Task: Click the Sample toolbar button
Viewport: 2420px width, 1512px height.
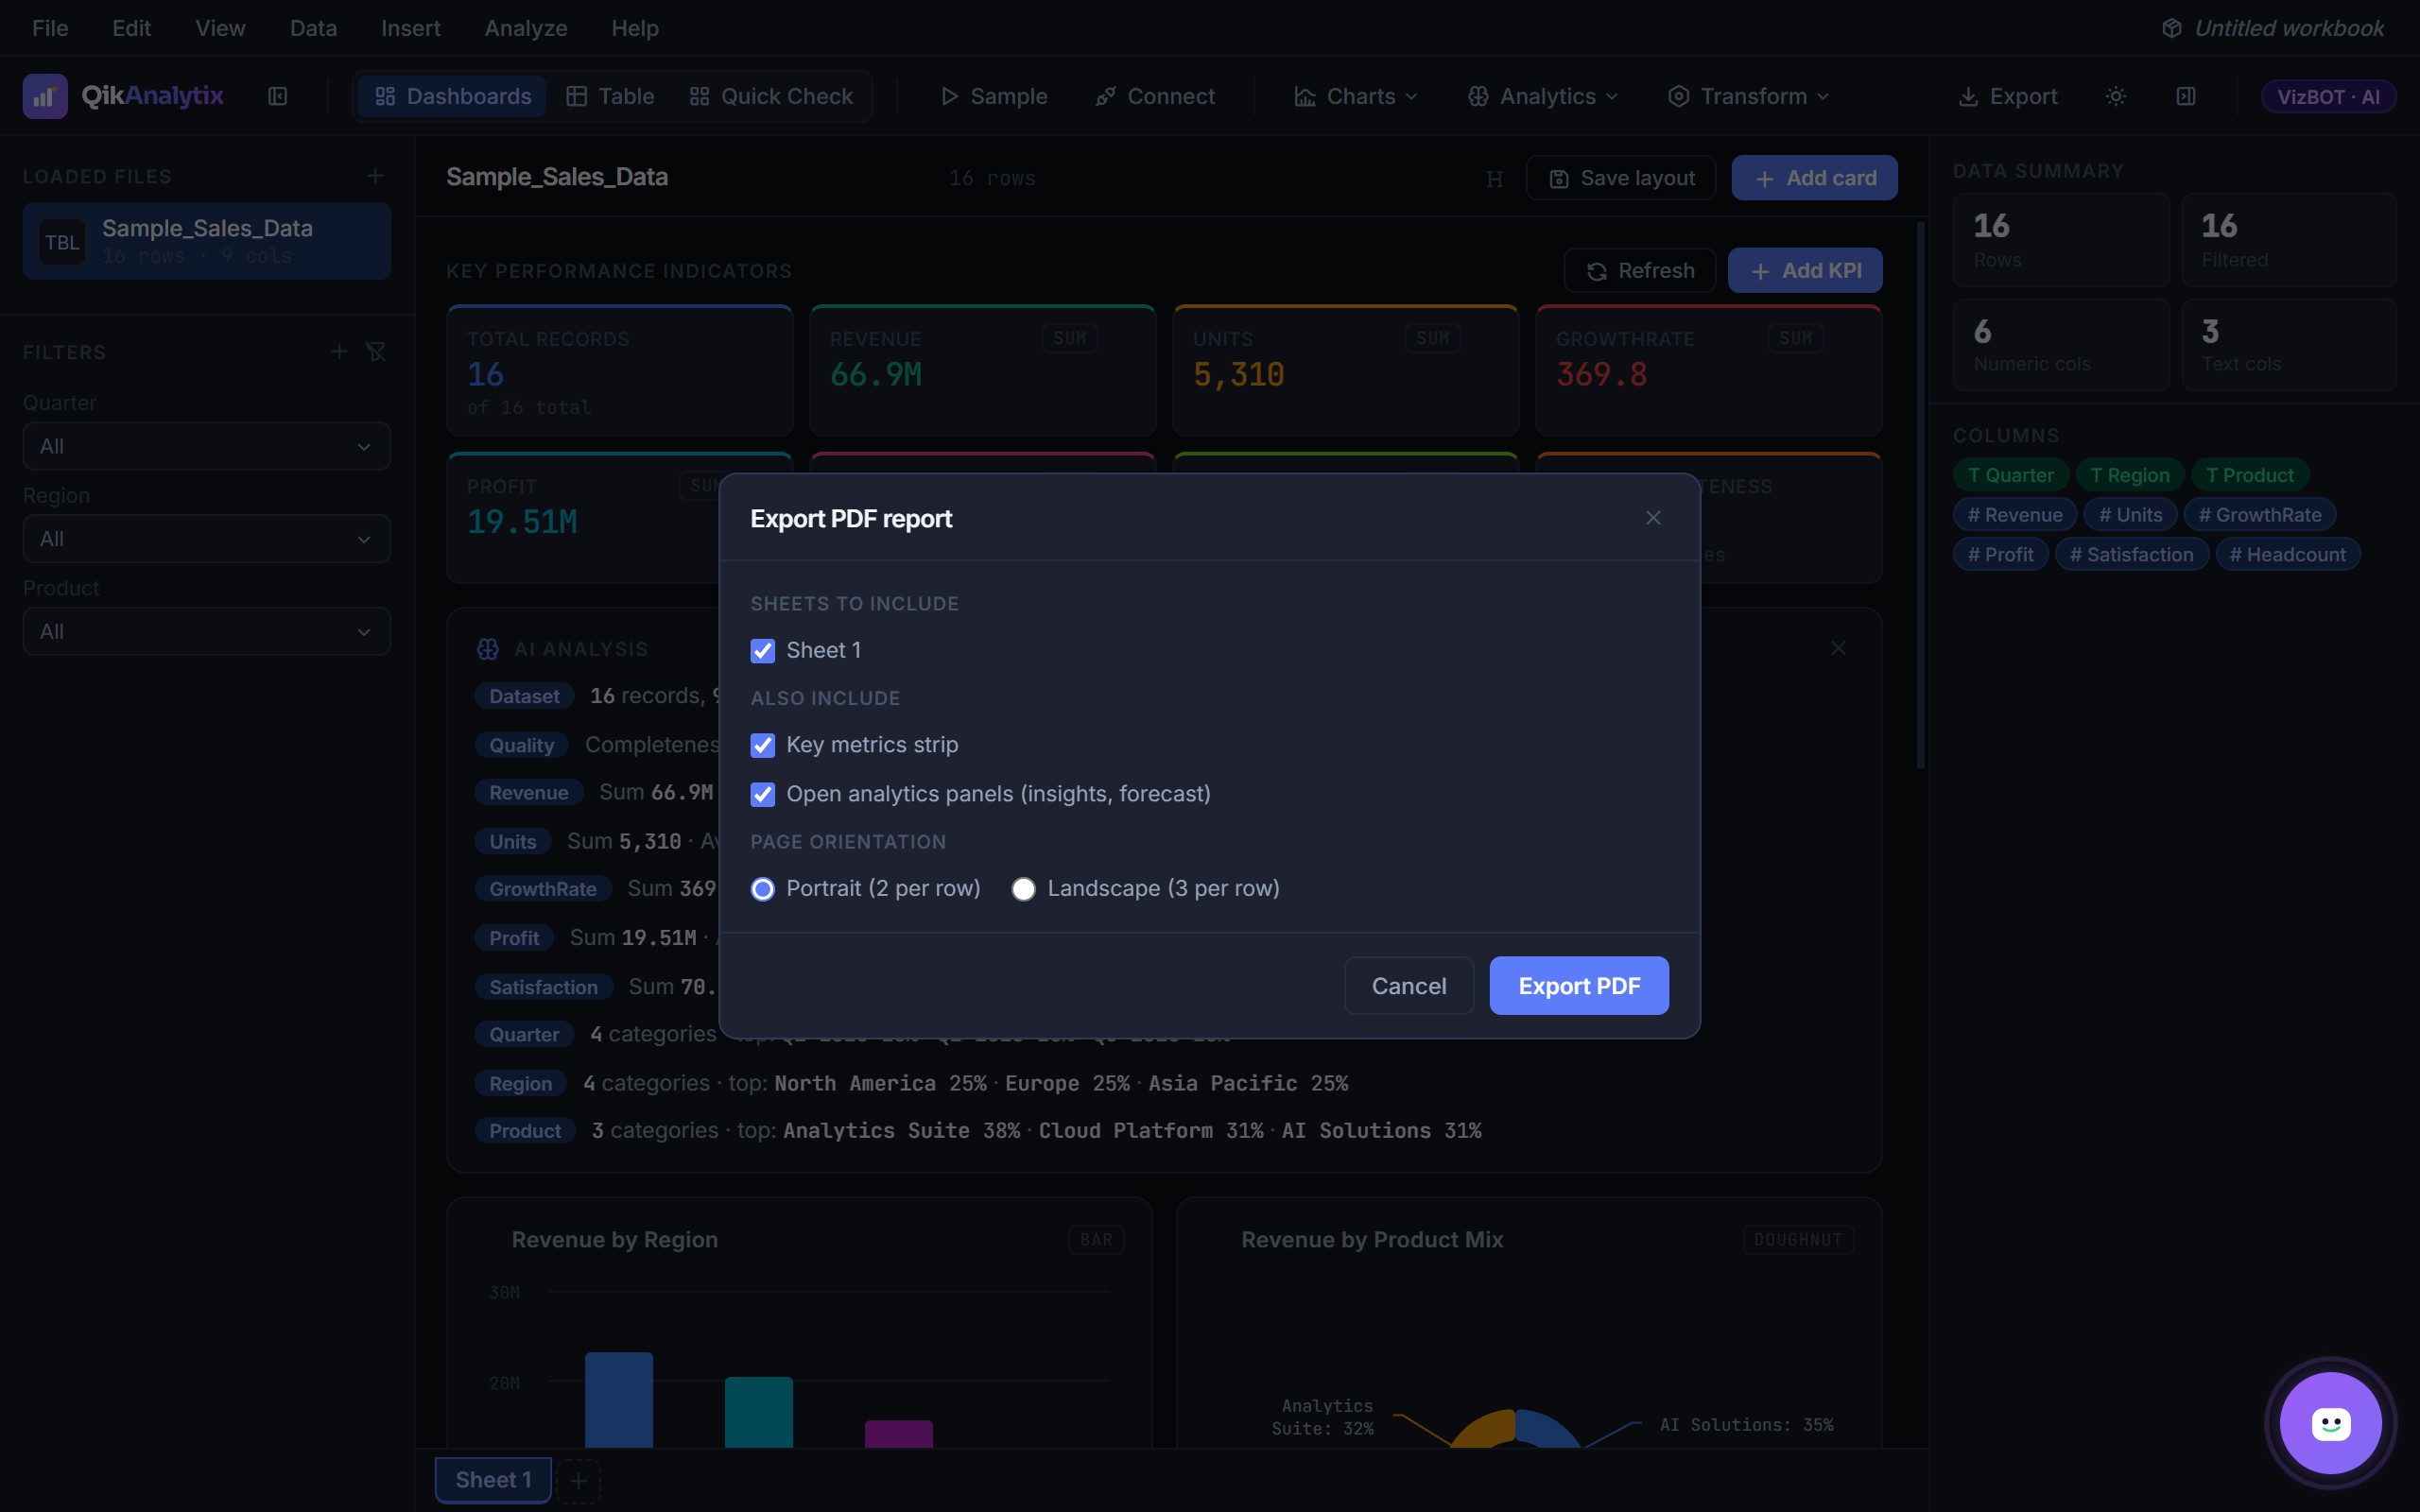Action: point(994,96)
